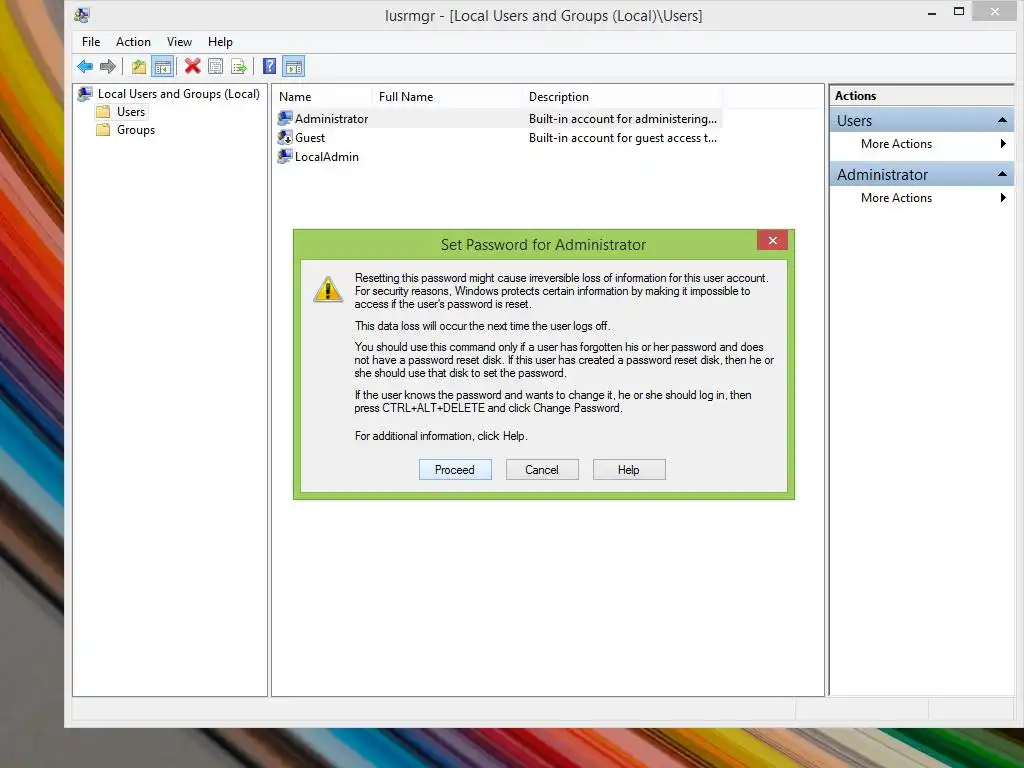Close the Set Password dialog
The width and height of the screenshot is (1024, 768).
773,240
